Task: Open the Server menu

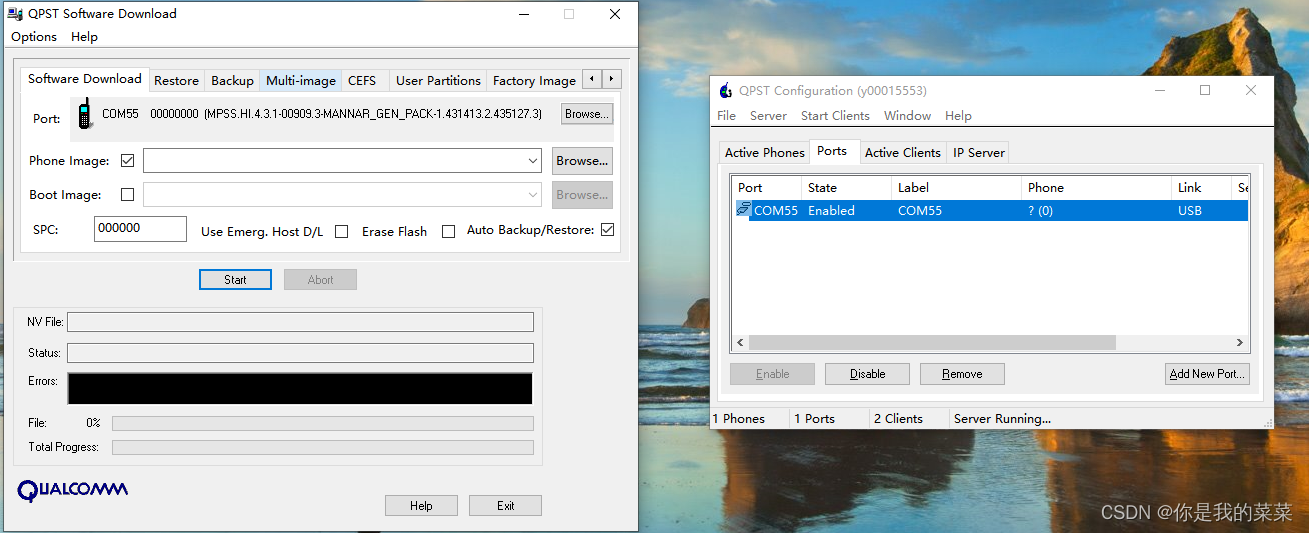Action: [x=768, y=116]
